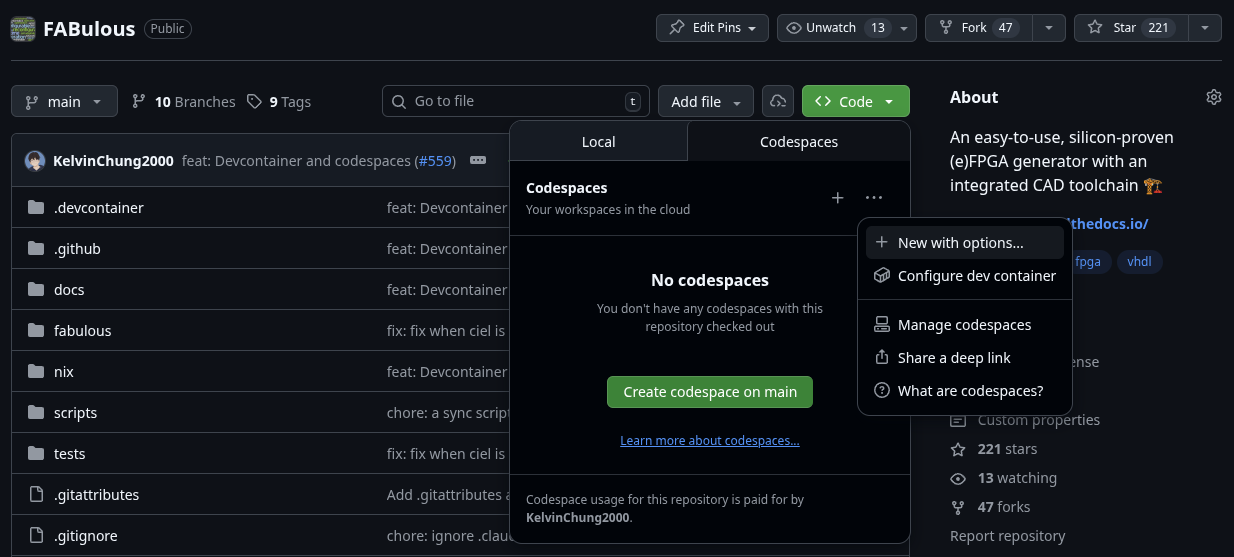Click the star icon beside 221 stars
The width and height of the screenshot is (1234, 557).
958,449
